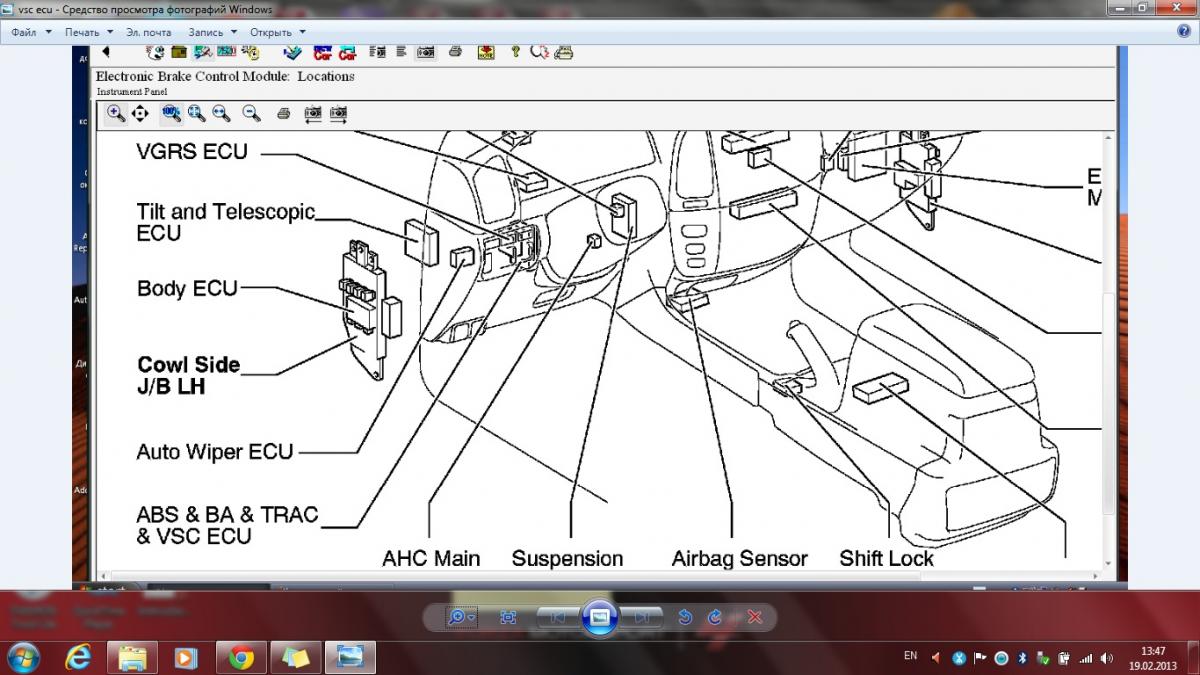The width and height of the screenshot is (1200, 675).
Task: Select the pan move-arrows tool
Action: pos(140,114)
